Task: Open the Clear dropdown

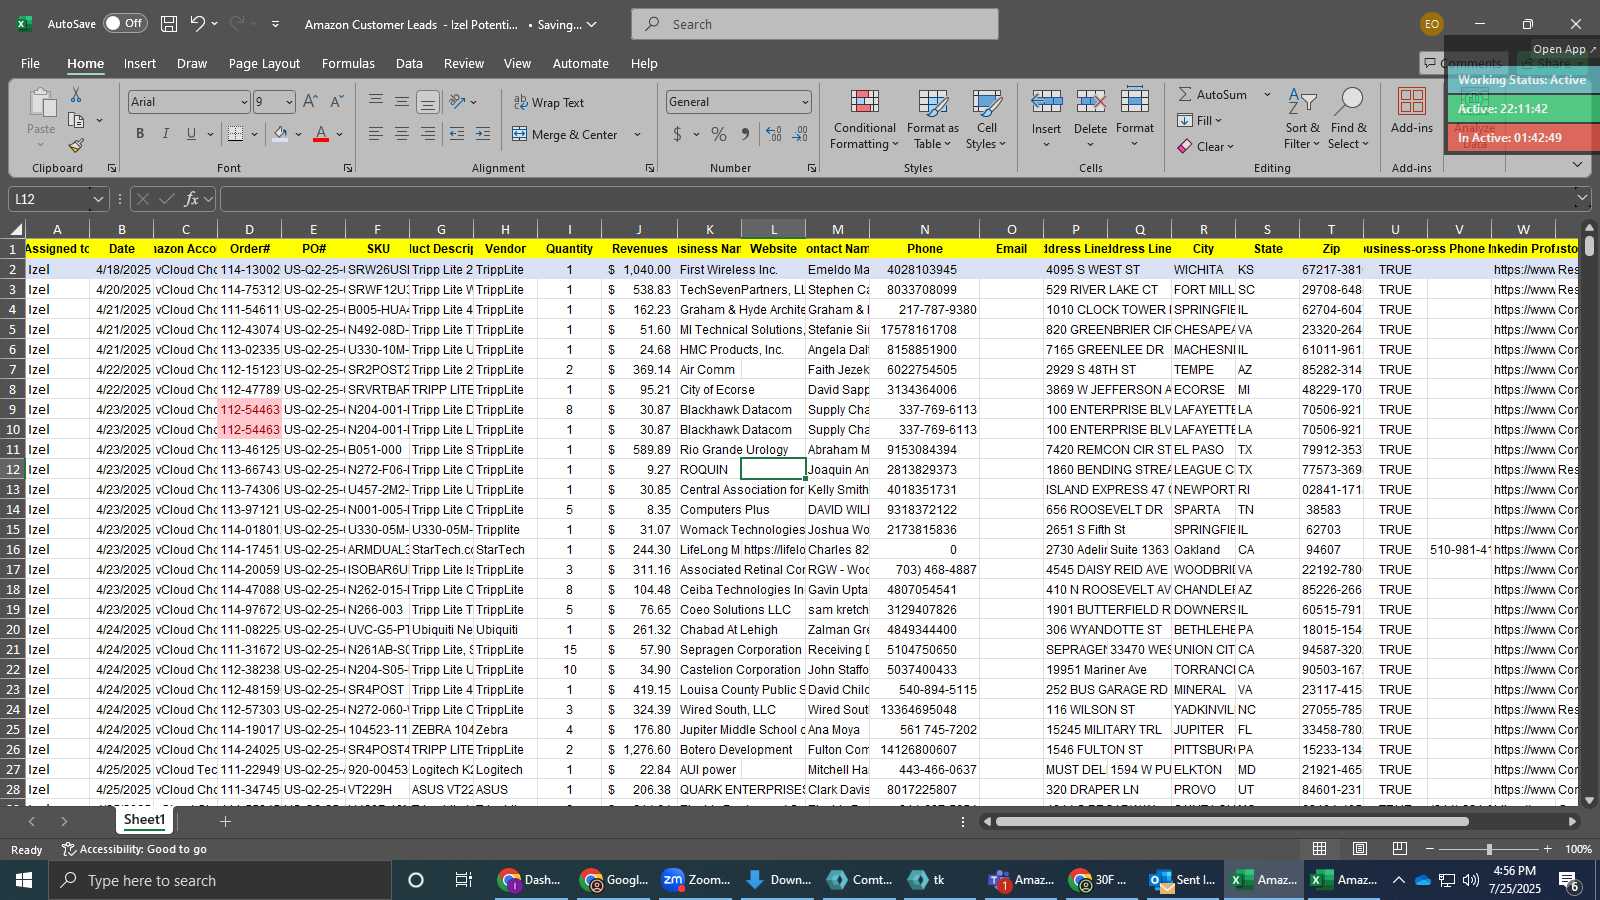Action: pyautogui.click(x=1206, y=146)
